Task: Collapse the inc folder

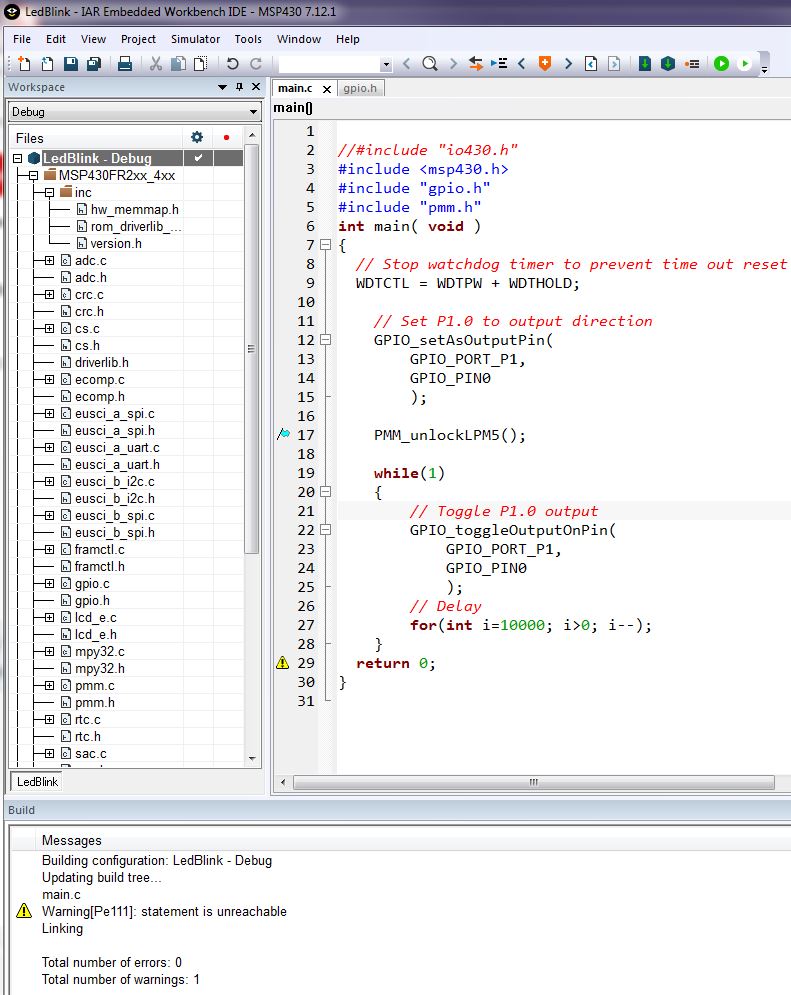Action: [49, 192]
